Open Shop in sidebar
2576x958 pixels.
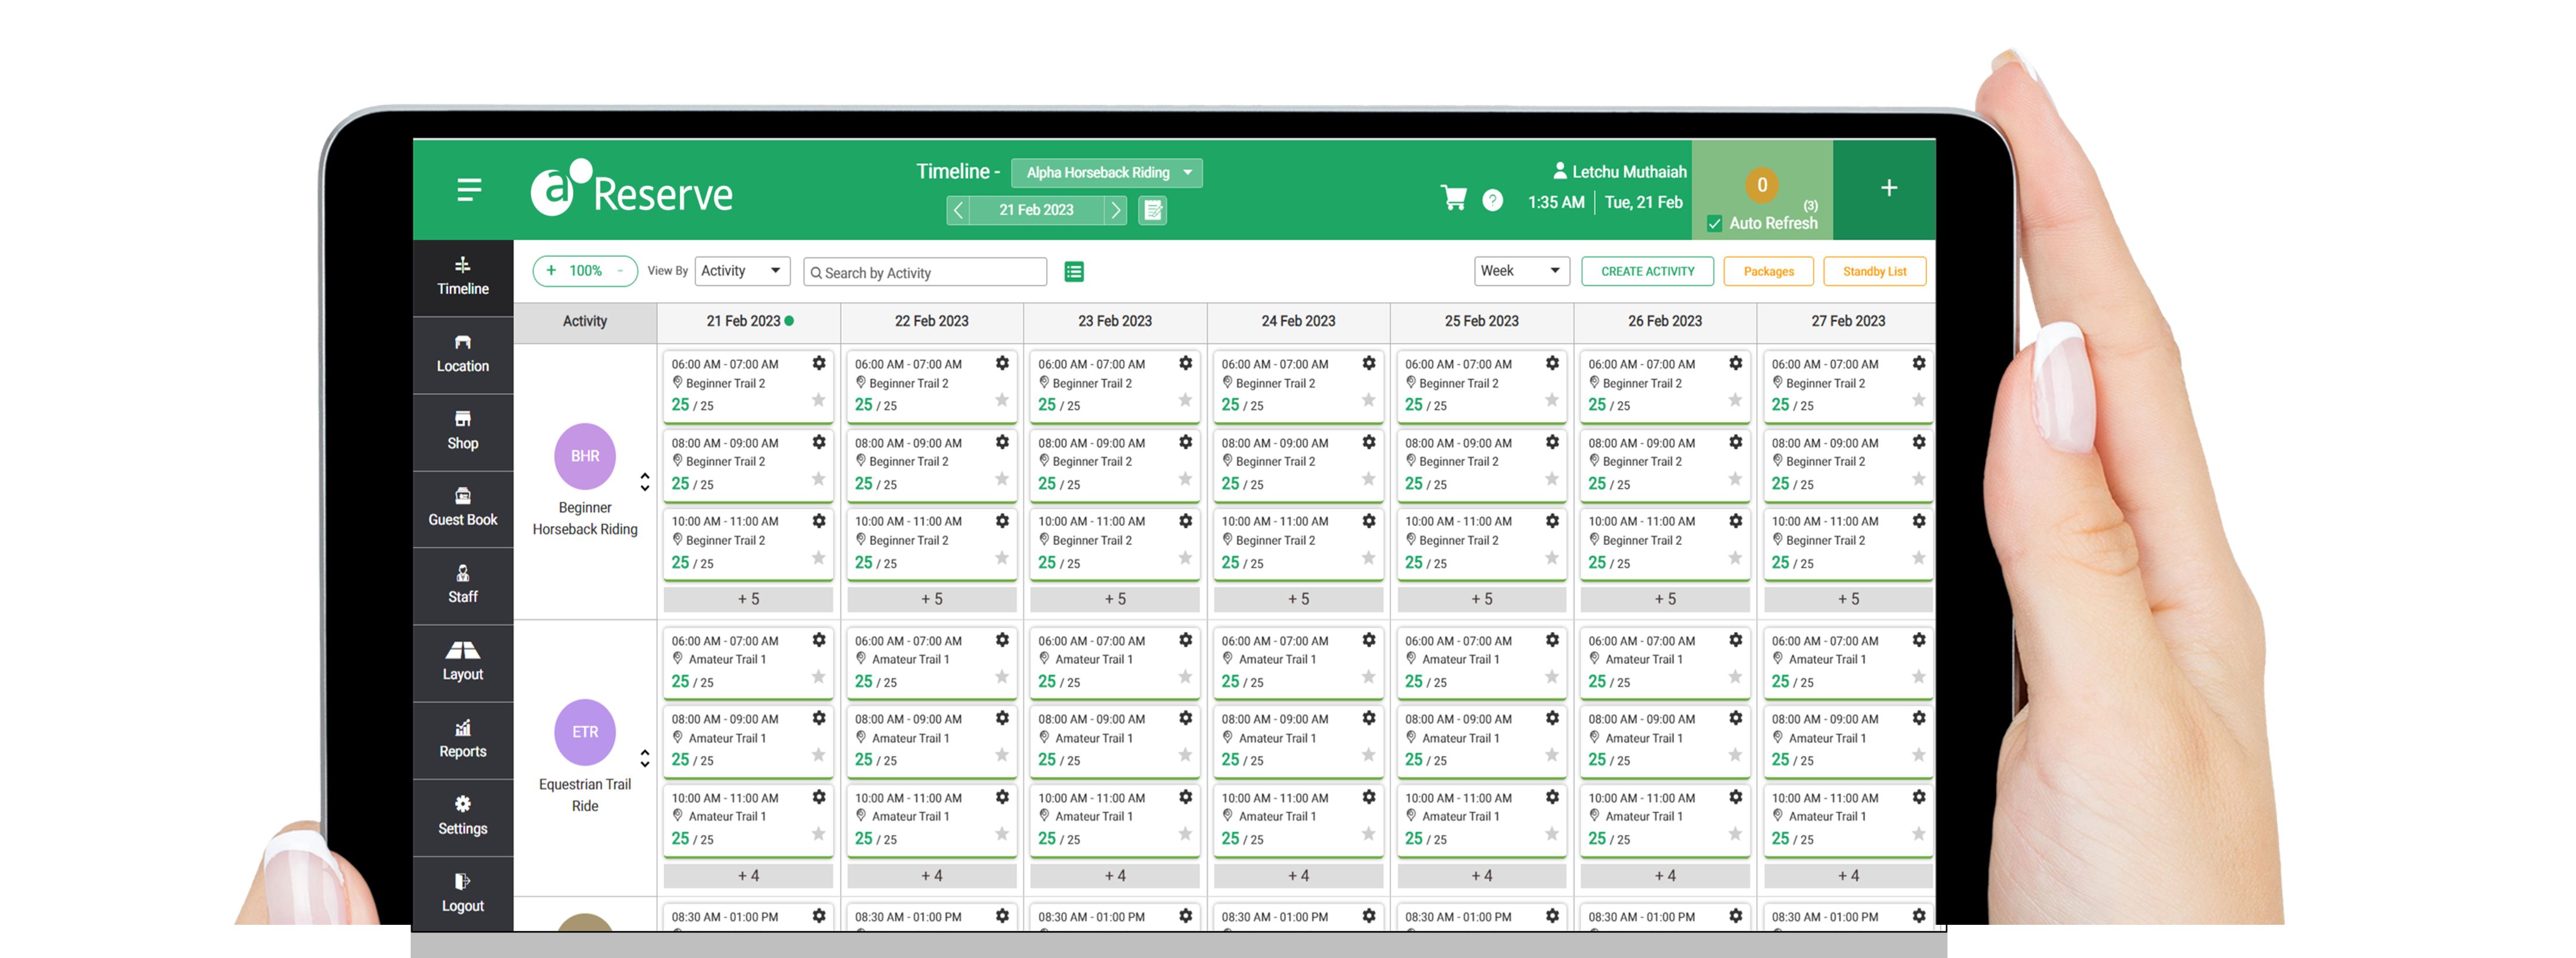[x=463, y=432]
